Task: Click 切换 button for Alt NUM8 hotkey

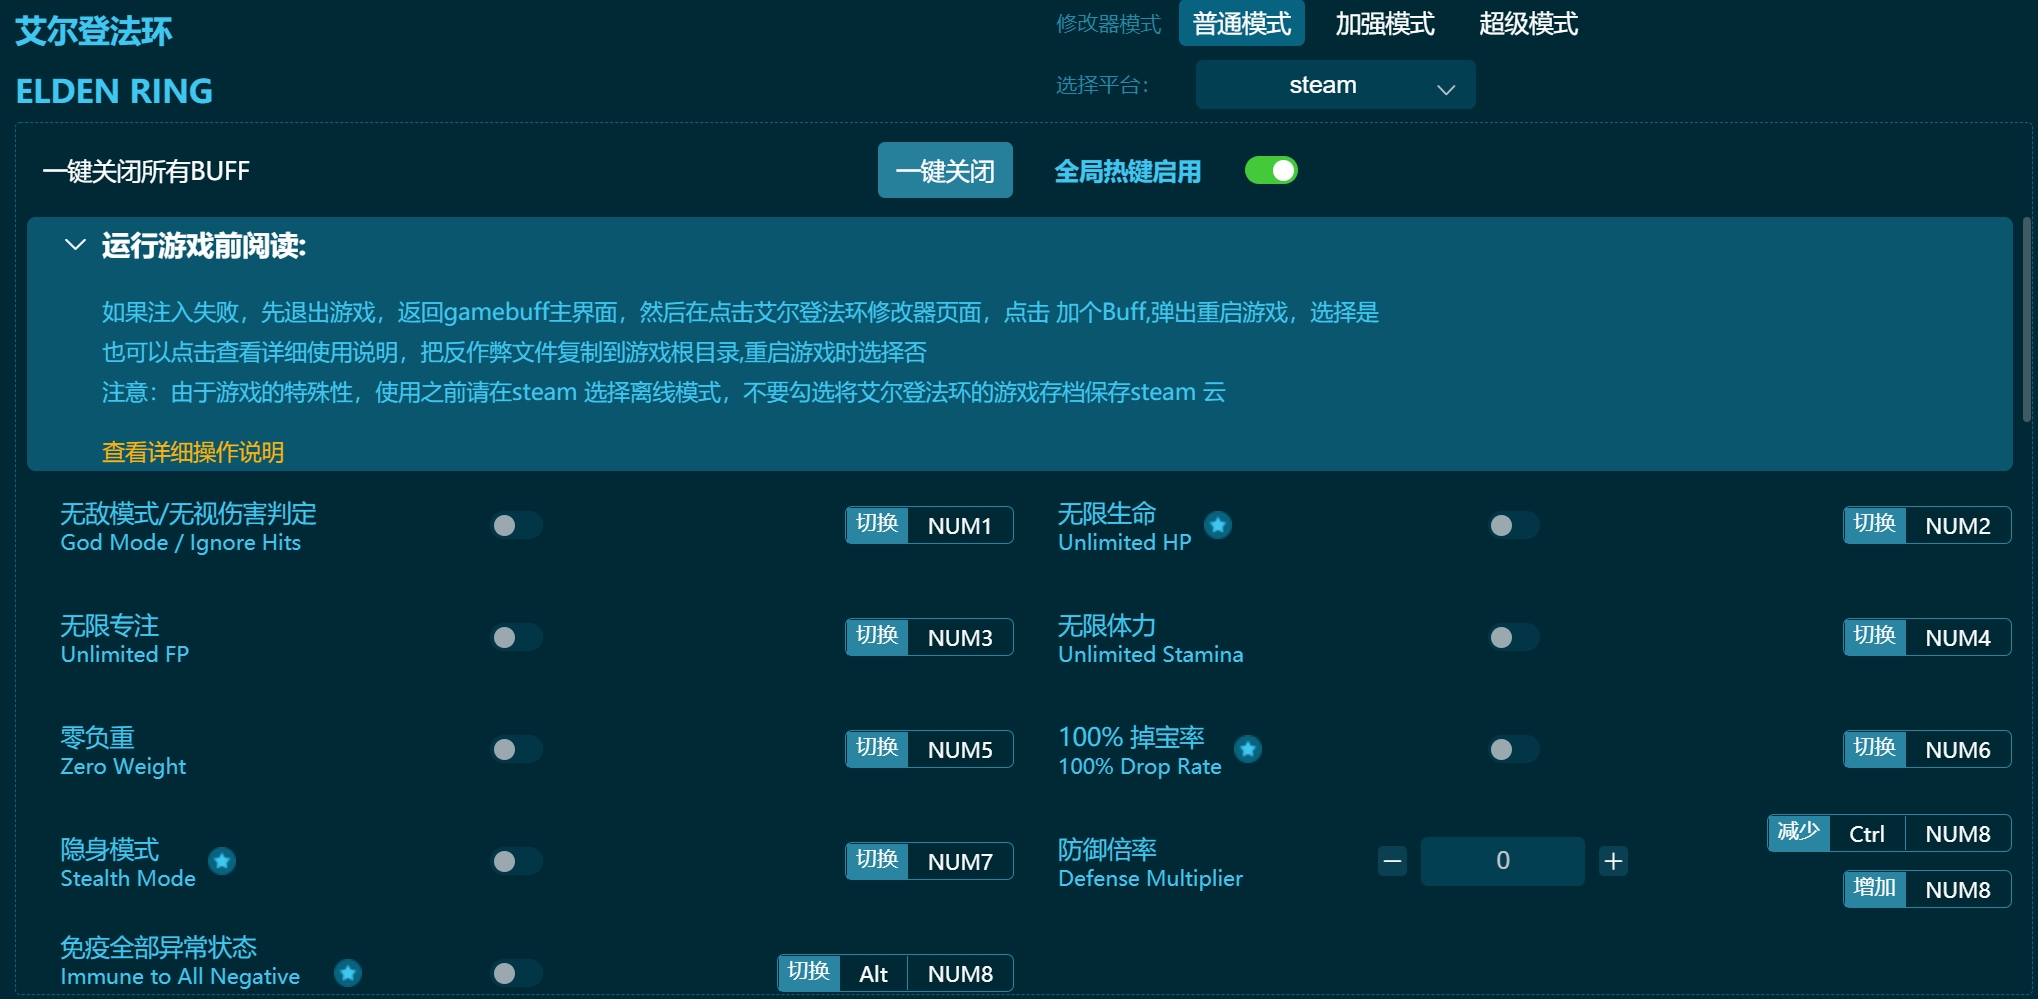Action: coord(809,973)
